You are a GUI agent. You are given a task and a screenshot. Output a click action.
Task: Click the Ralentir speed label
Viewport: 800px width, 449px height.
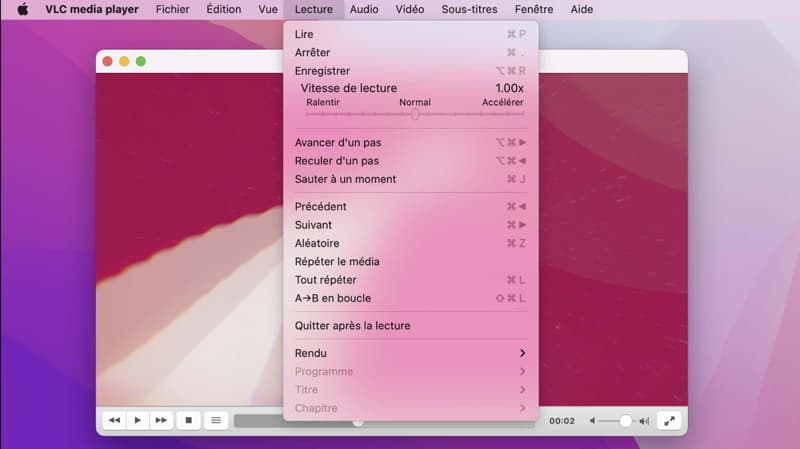pos(323,102)
